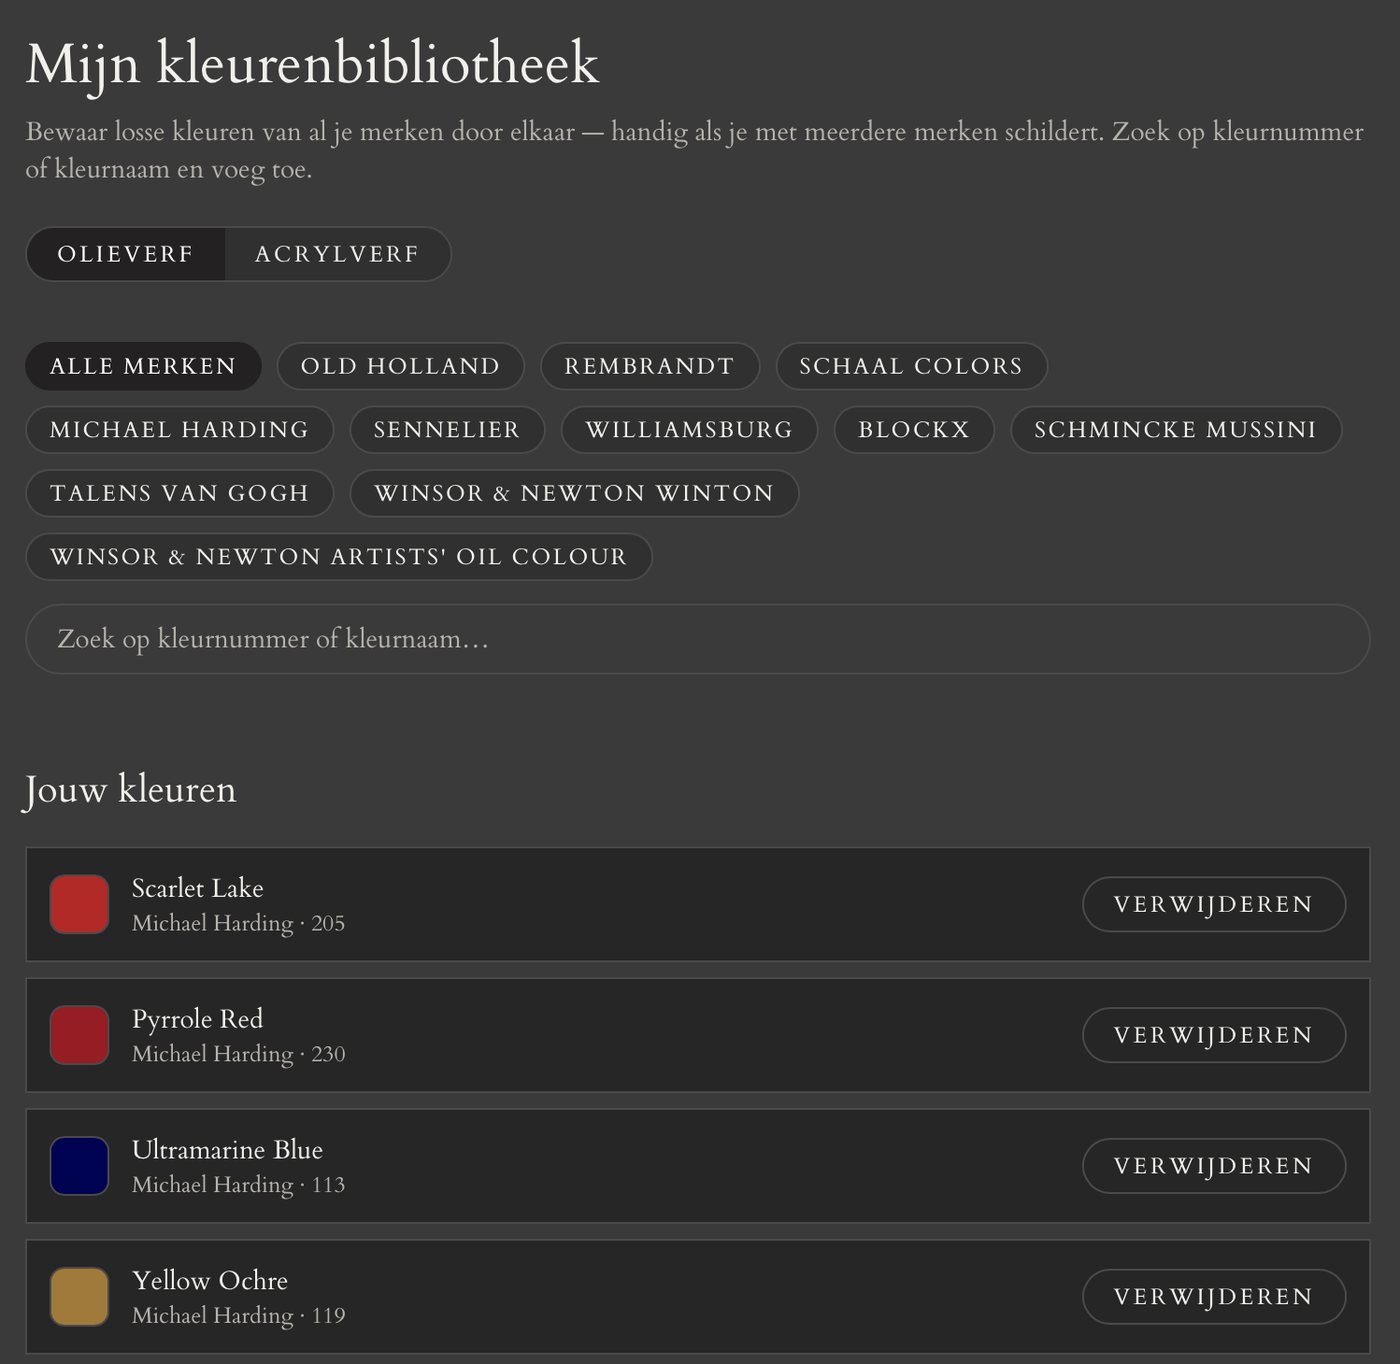Remove Pyrrole Red from your colors
The image size is (1400, 1364).
click(x=1213, y=1035)
